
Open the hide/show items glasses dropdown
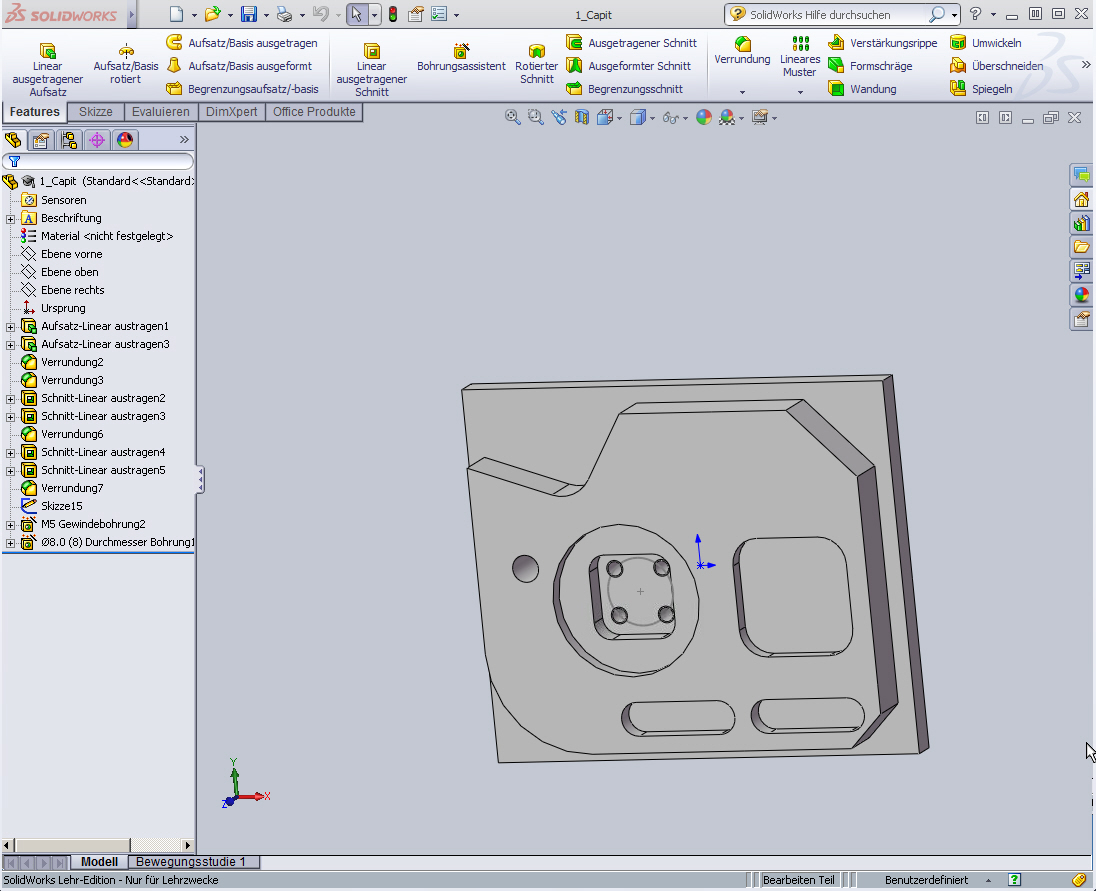[685, 119]
